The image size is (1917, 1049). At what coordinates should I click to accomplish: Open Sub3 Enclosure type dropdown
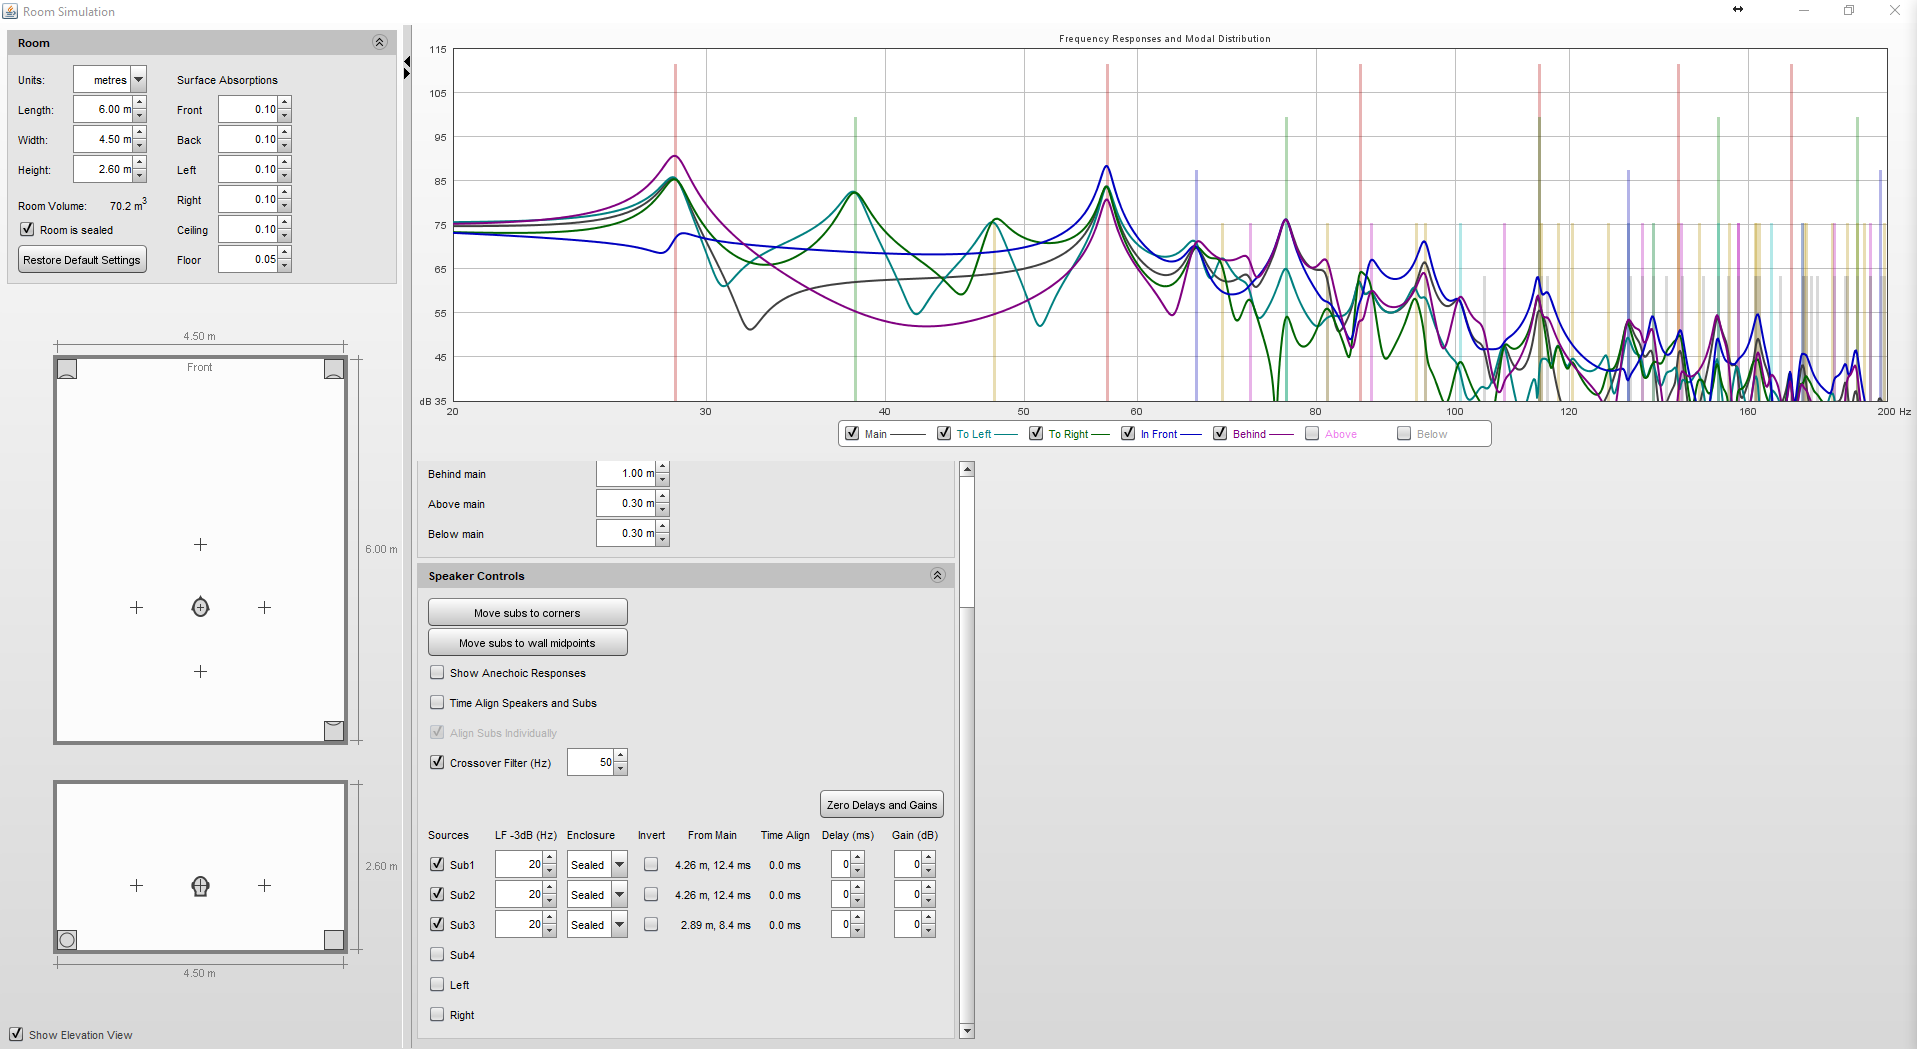click(620, 925)
